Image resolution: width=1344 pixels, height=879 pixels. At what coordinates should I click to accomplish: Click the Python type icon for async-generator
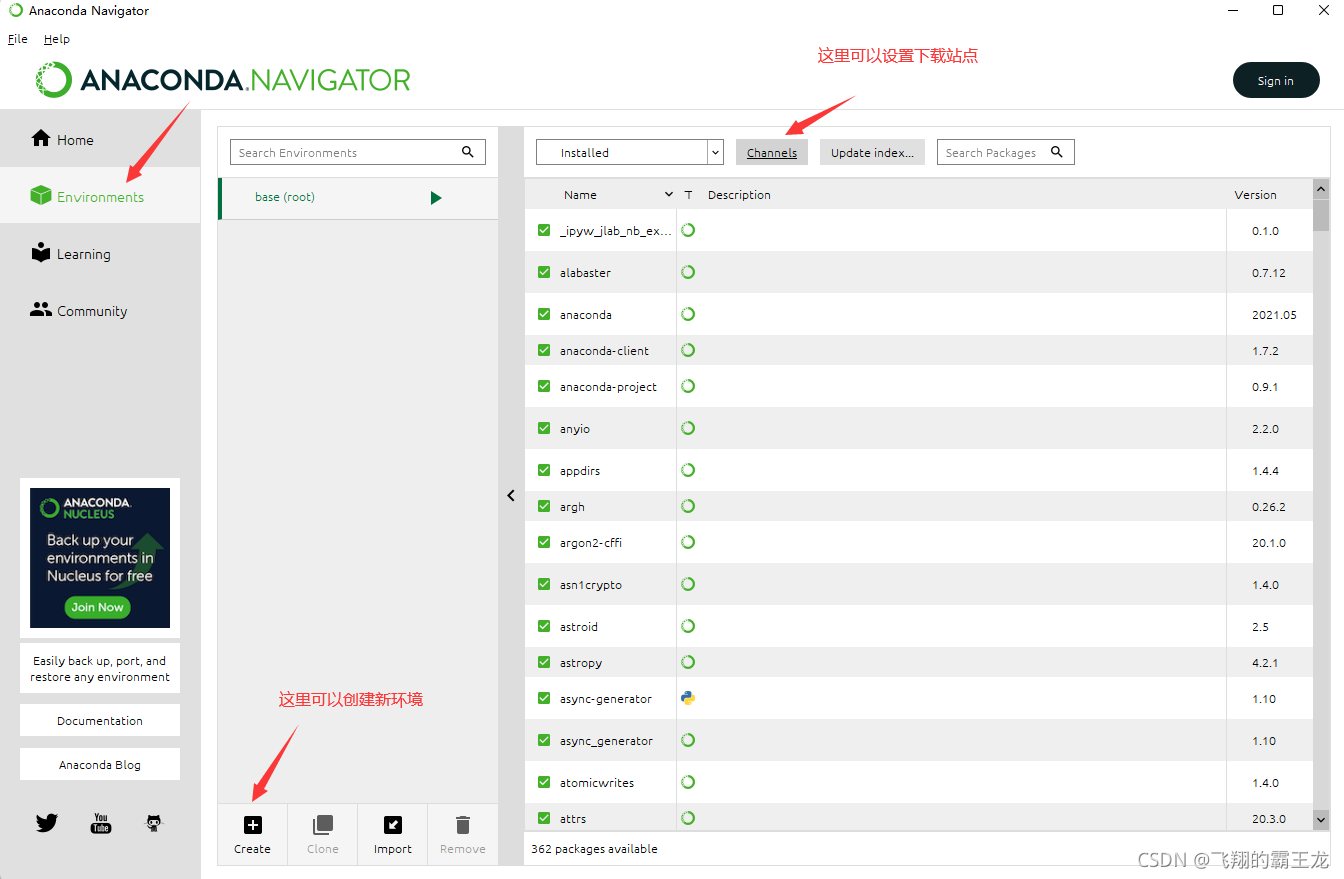(688, 698)
